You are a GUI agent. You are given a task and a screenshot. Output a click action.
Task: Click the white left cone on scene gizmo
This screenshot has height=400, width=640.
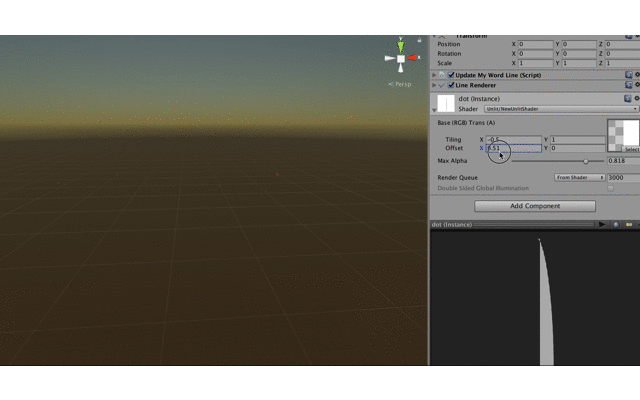pyautogui.click(x=390, y=58)
